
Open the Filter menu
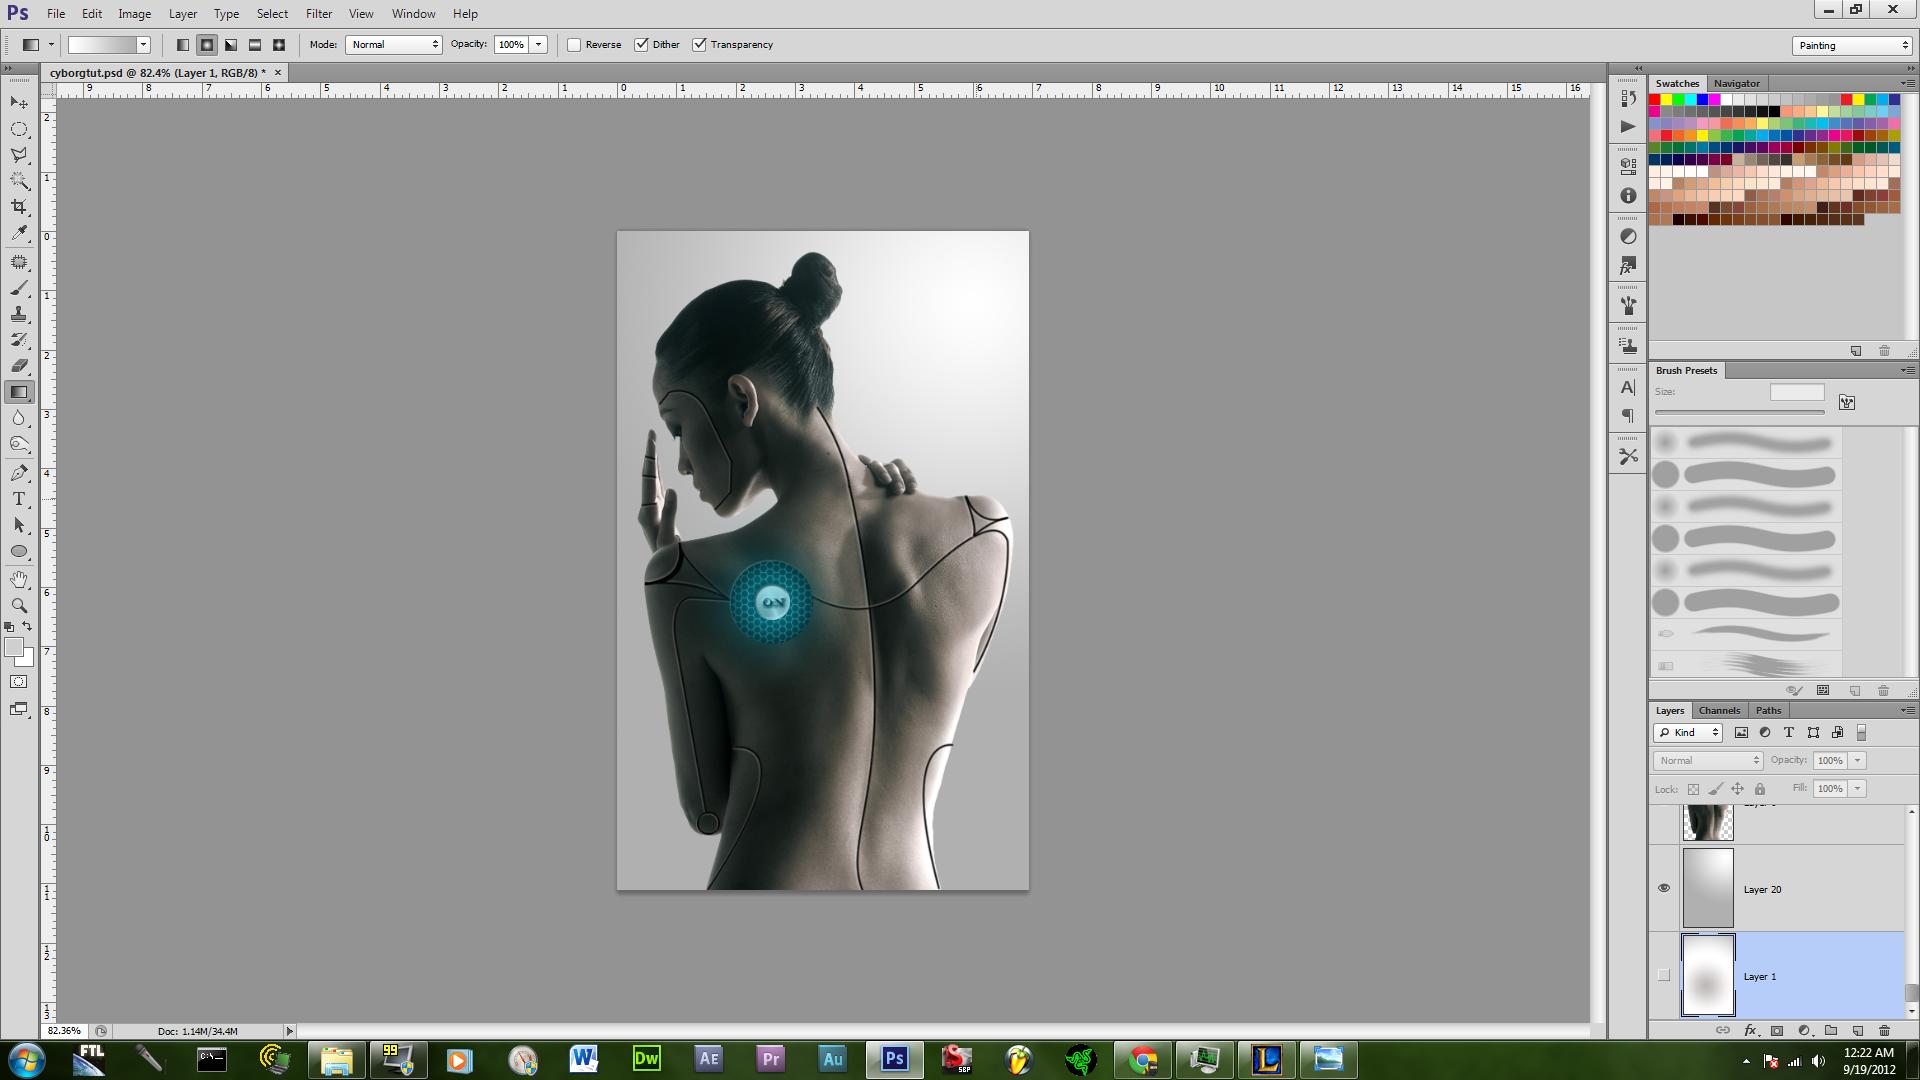coord(319,14)
